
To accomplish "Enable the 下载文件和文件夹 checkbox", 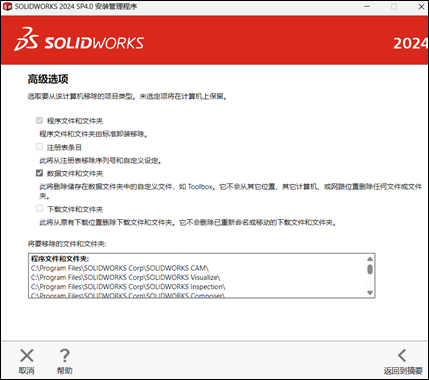I will pyautogui.click(x=39, y=209).
